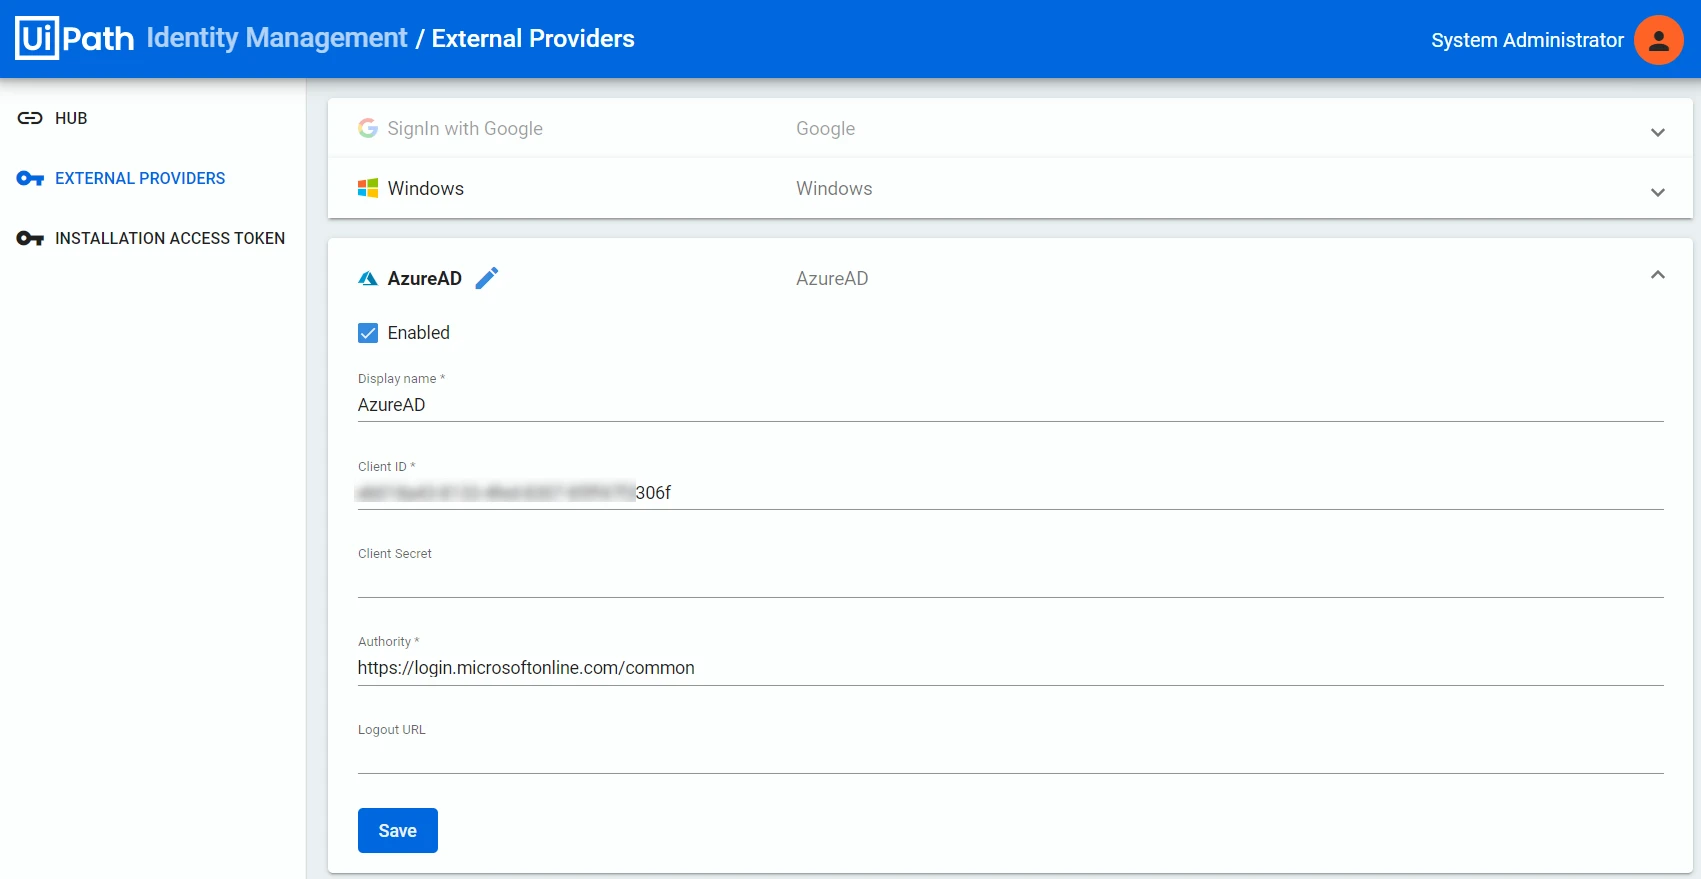
Task: Click the Windows provider type text
Action: click(x=834, y=188)
